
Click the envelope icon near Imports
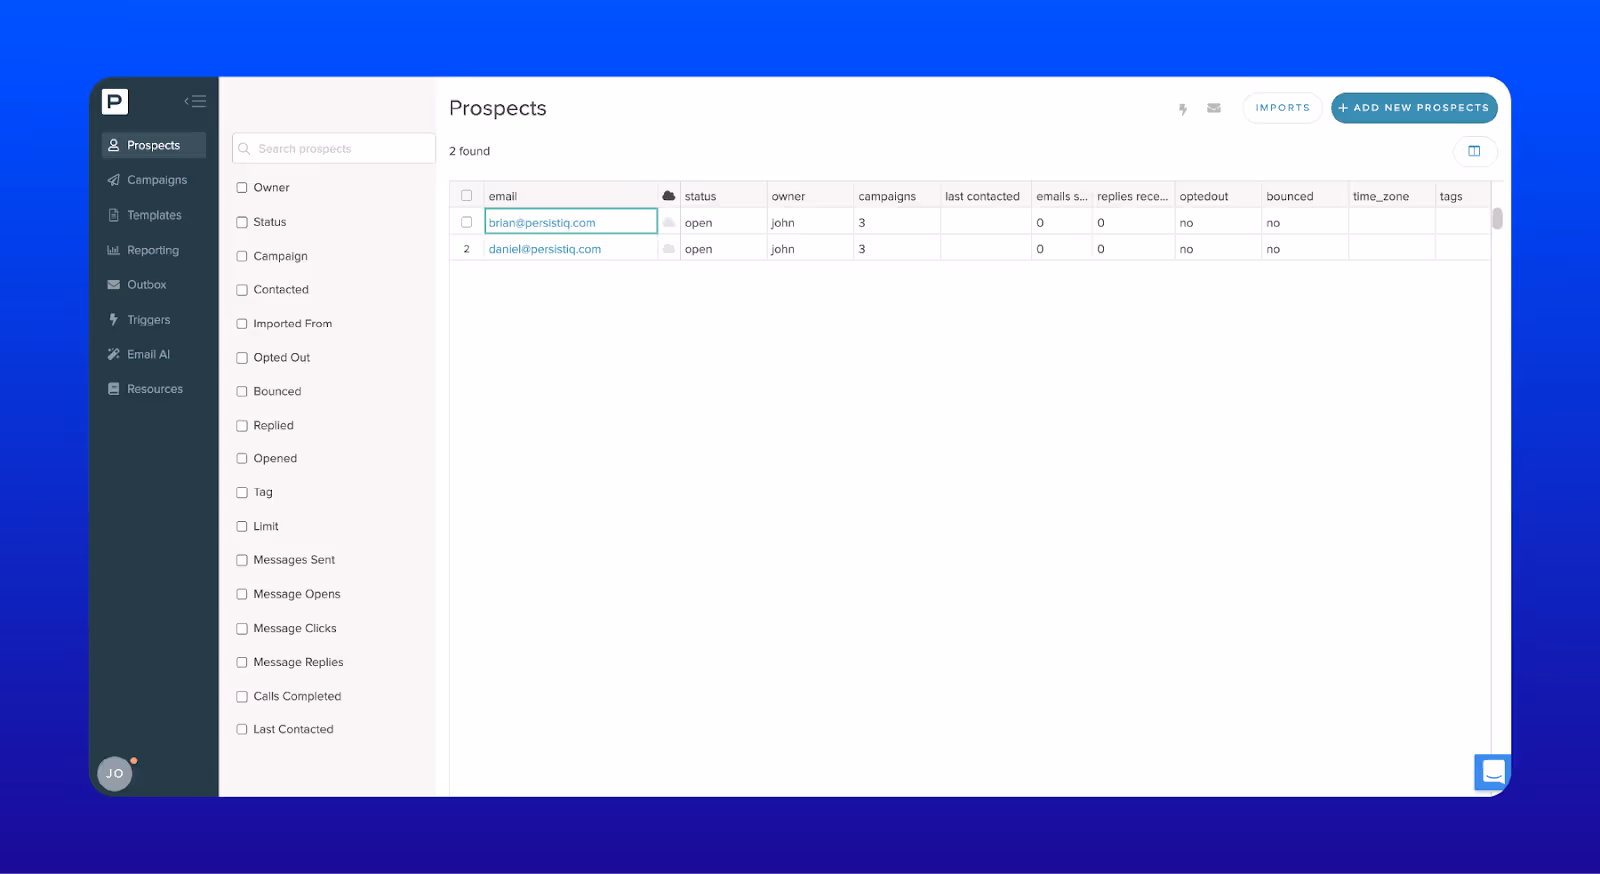pos(1214,108)
